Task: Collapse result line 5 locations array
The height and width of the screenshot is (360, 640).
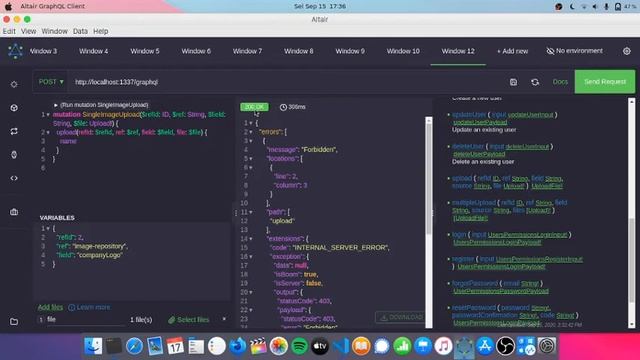Action: [251, 159]
